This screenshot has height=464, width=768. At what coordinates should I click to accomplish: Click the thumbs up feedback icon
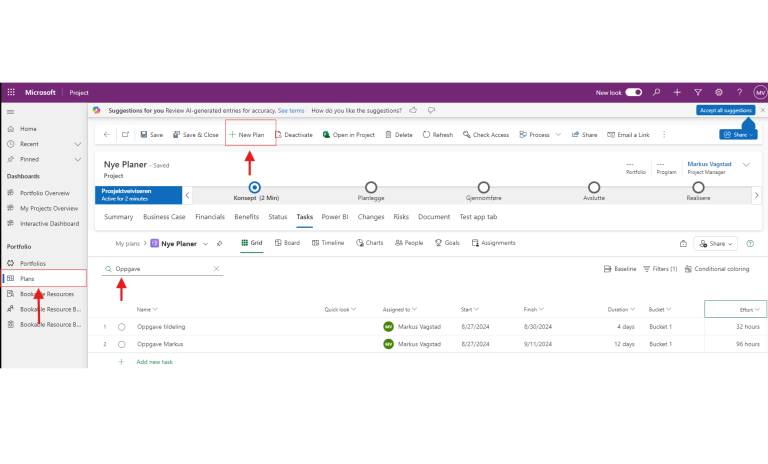[413, 110]
